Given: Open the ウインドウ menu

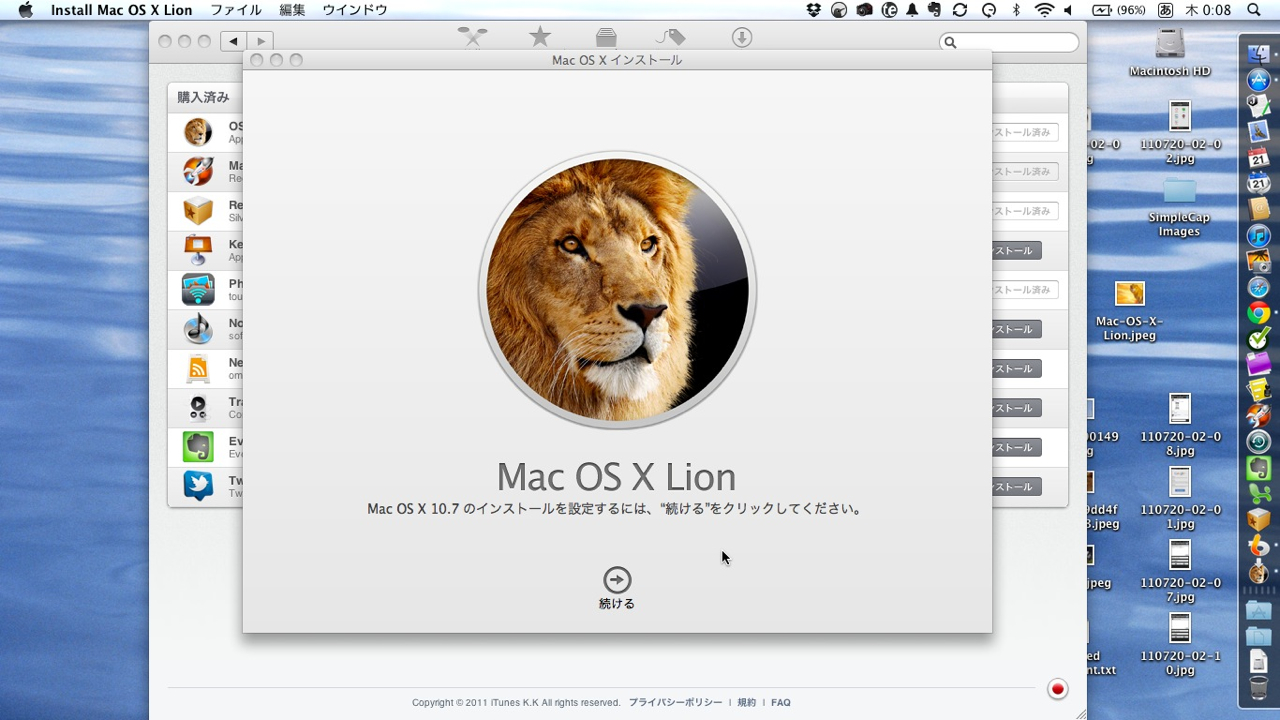Looking at the screenshot, I should click(x=354, y=10).
